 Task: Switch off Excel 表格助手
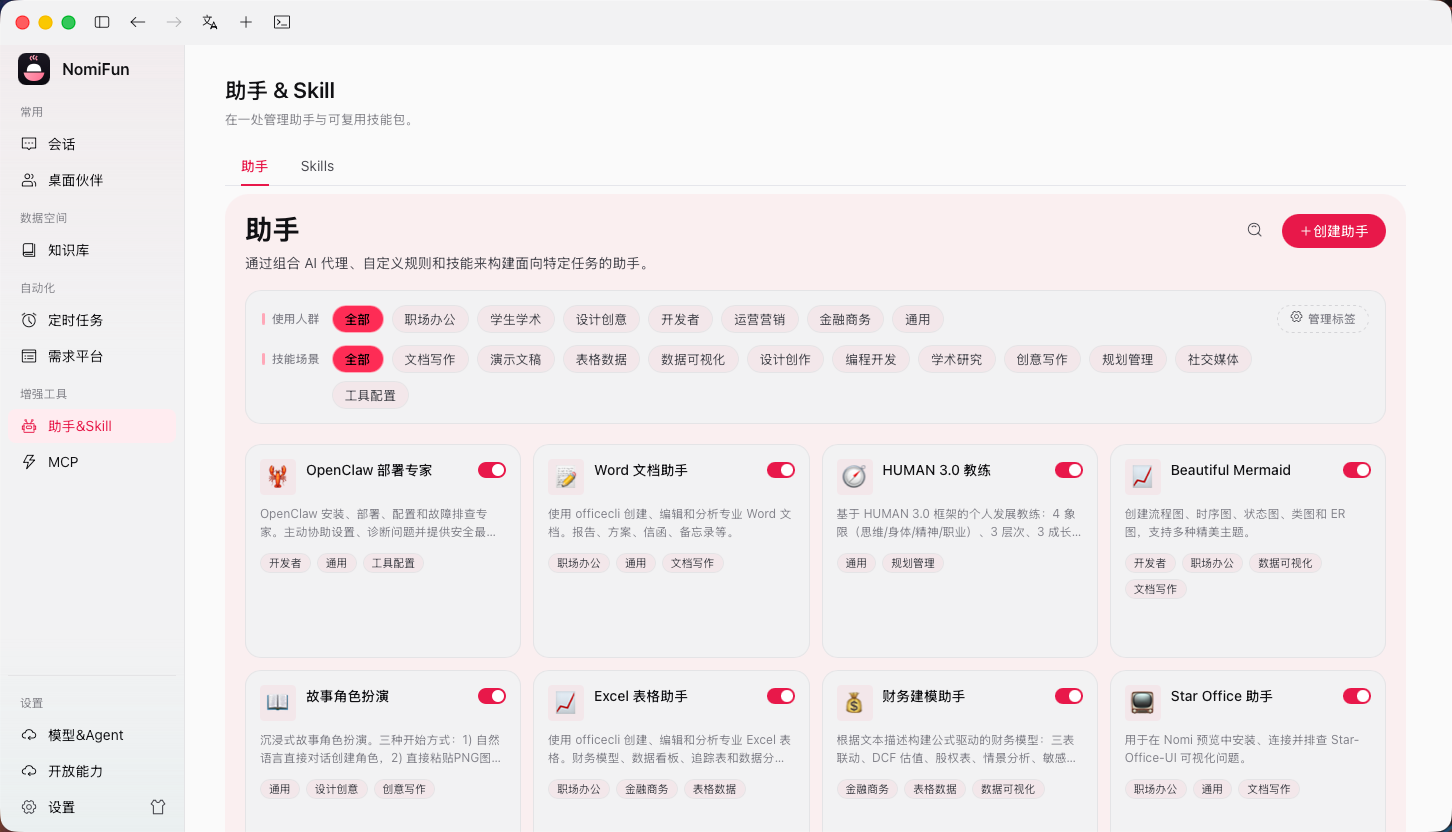pos(781,696)
